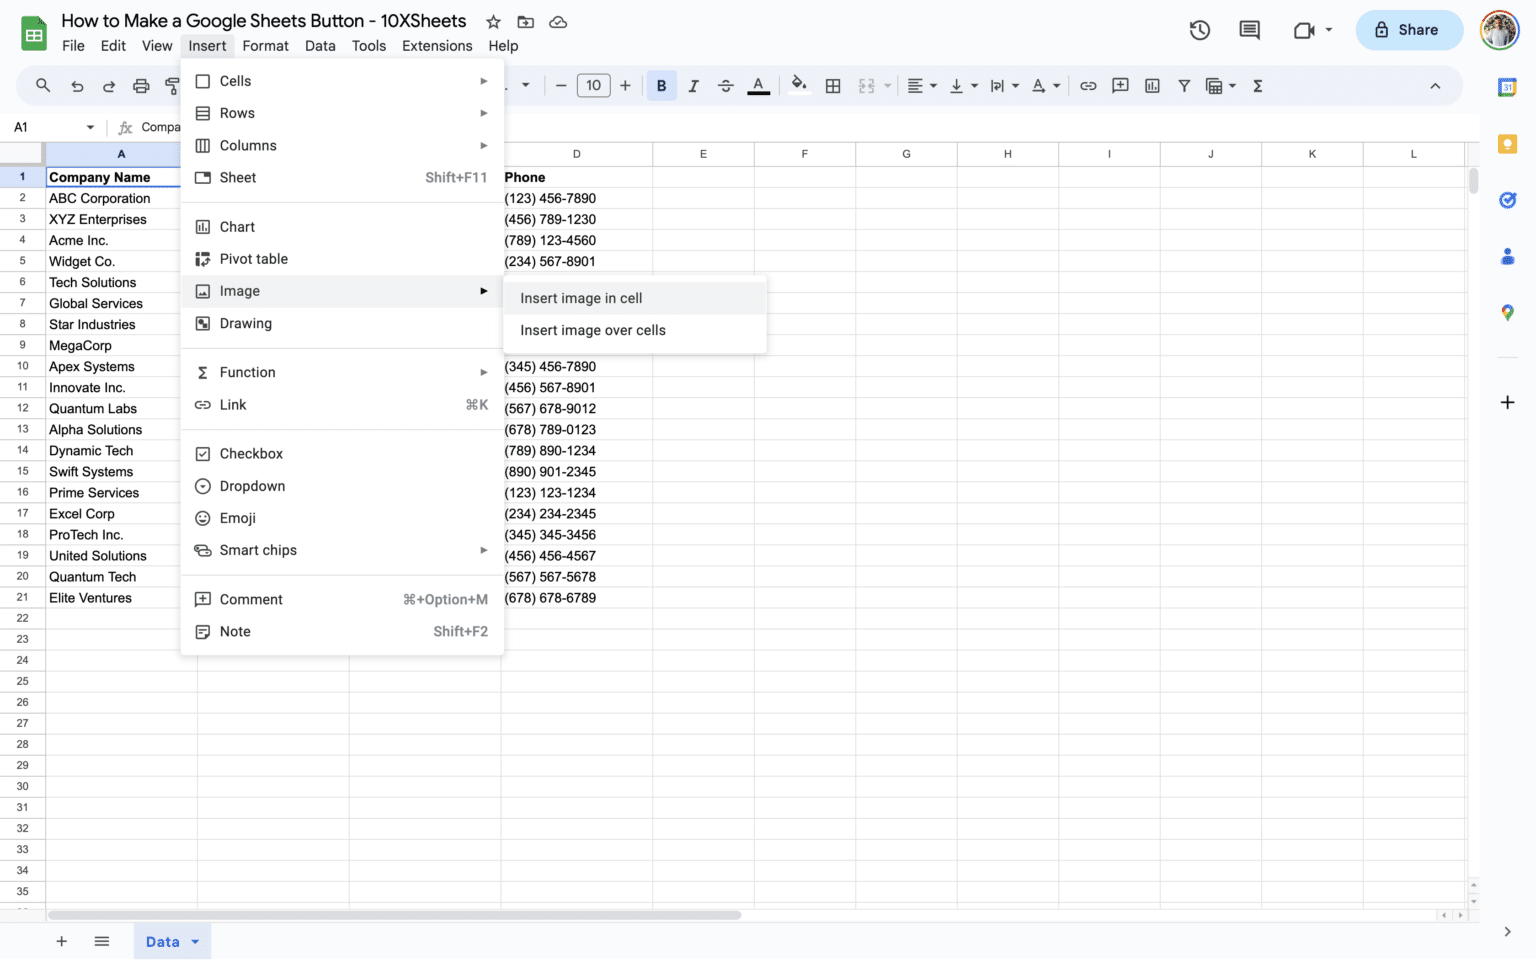This screenshot has width=1536, height=960.
Task: Open Google Calendar from the side panel
Action: tap(1508, 88)
